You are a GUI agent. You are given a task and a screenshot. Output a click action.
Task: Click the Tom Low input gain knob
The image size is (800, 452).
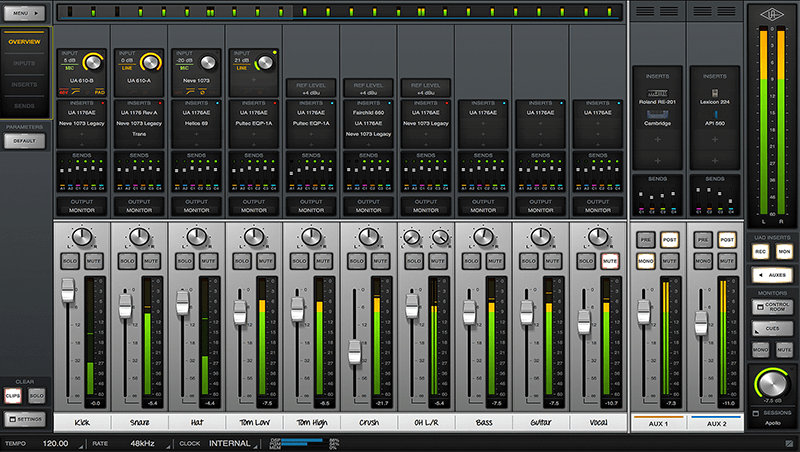click(x=265, y=63)
